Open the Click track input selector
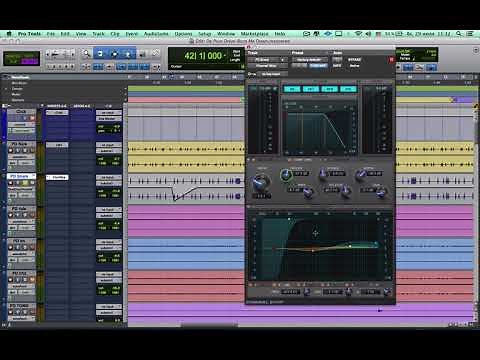Image resolution: width=480 pixels, height=360 pixels. click(109, 113)
